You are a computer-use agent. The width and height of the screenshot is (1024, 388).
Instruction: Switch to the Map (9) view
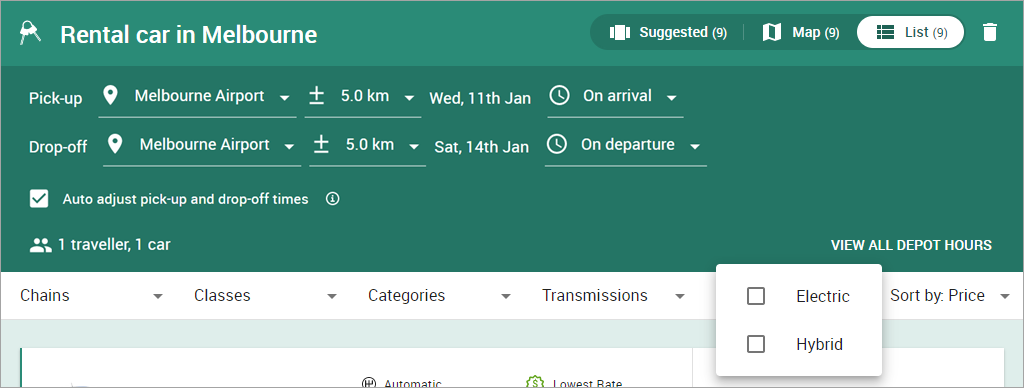point(801,32)
